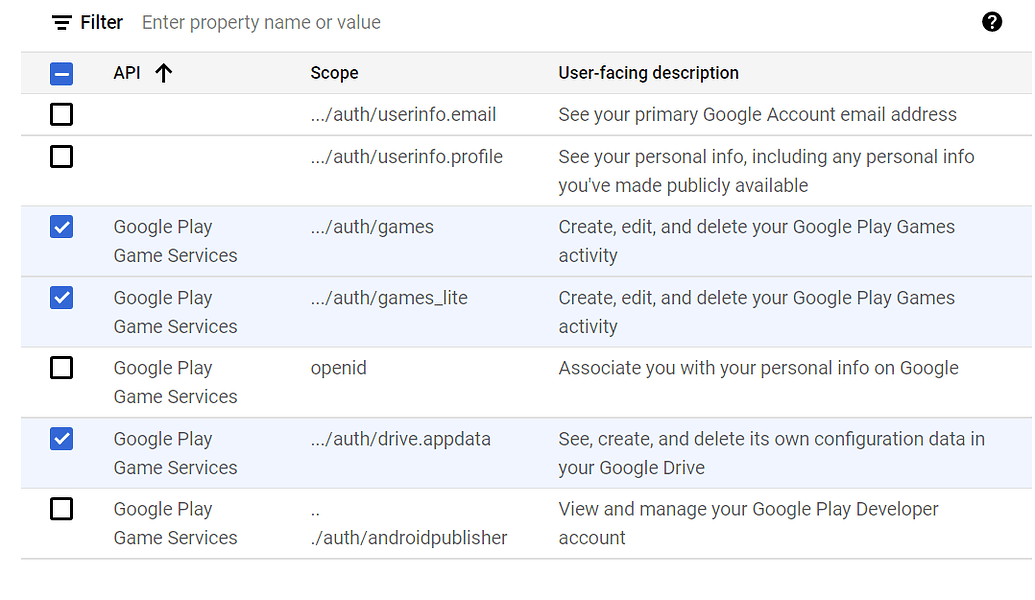
Task: Enable the userinfo.email scope checkbox
Action: [61, 114]
